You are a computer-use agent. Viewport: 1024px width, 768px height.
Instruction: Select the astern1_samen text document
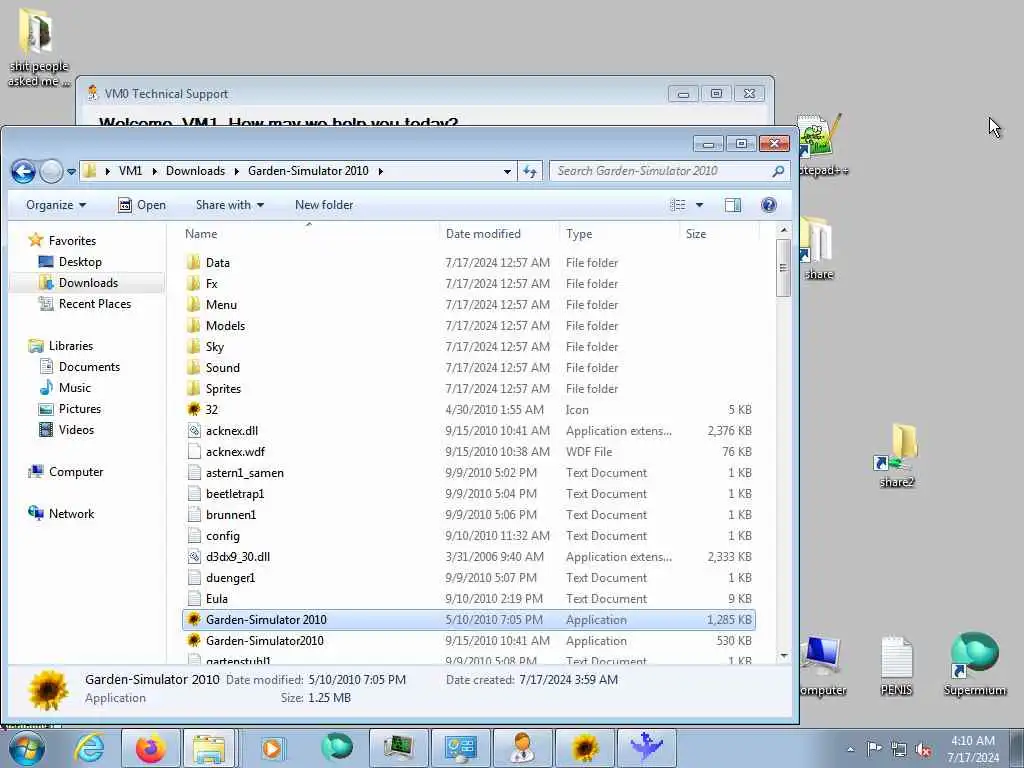coord(468,473)
